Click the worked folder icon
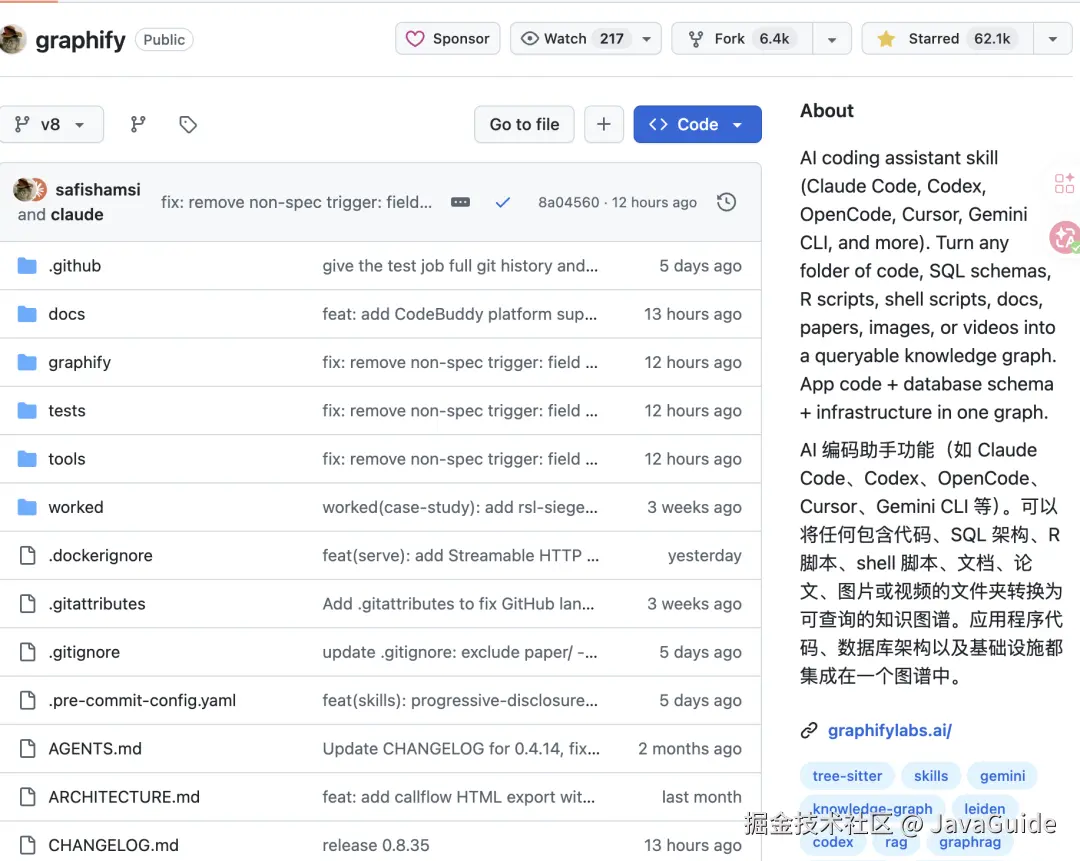This screenshot has width=1080, height=861. (27, 507)
